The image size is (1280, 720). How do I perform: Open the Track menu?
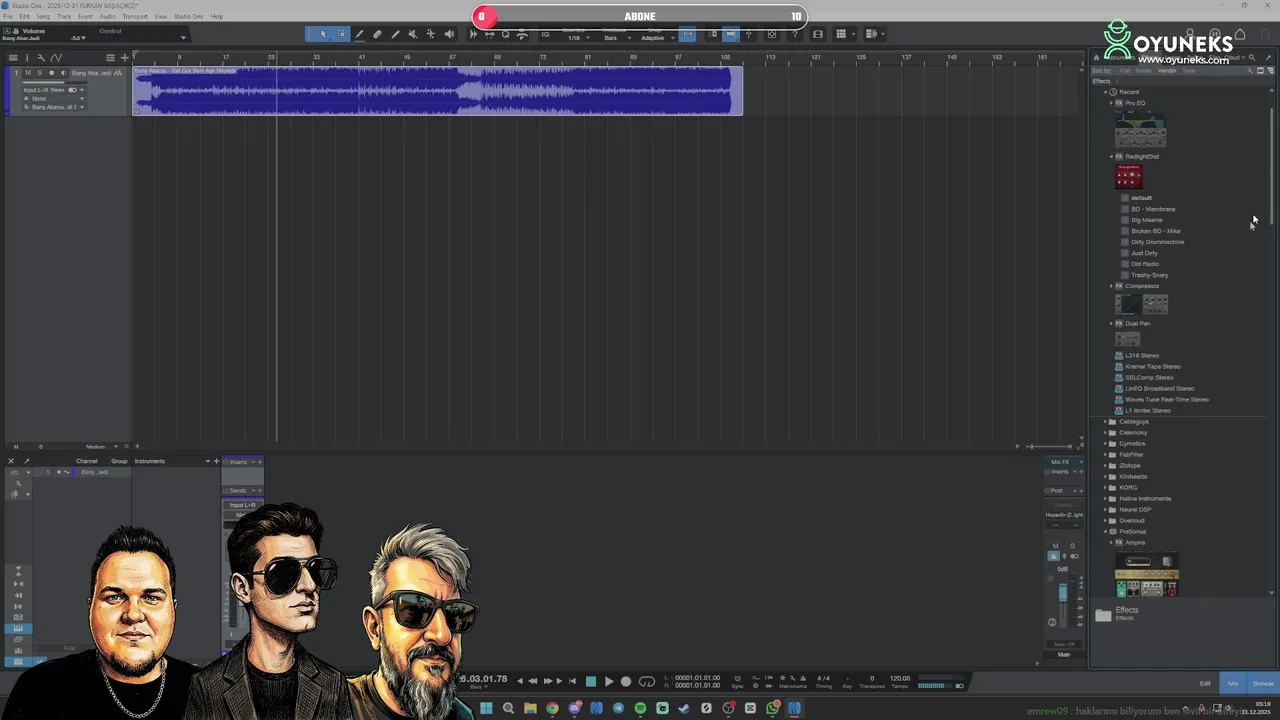coord(64,17)
